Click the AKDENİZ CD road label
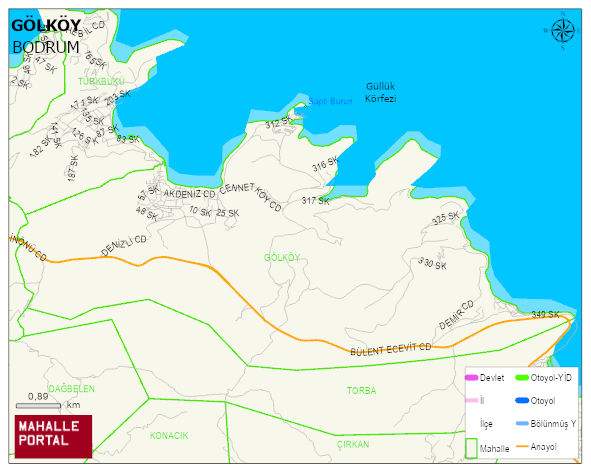Viewport: 591px width, 472px height. click(x=189, y=194)
